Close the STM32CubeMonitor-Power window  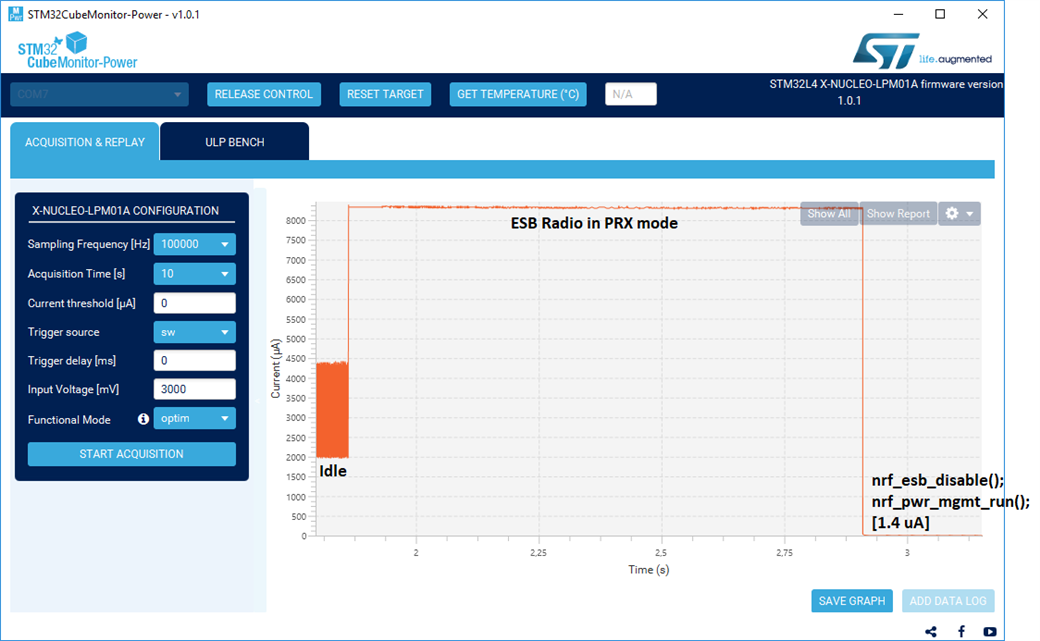pyautogui.click(x=982, y=14)
